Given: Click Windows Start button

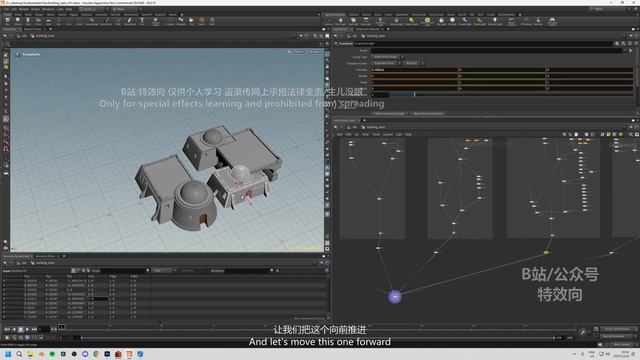Looking at the screenshot, I should pos(8,354).
